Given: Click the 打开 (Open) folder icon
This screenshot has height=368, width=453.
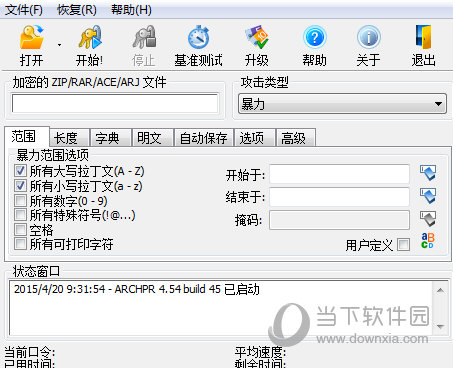Looking at the screenshot, I should pos(32,37).
